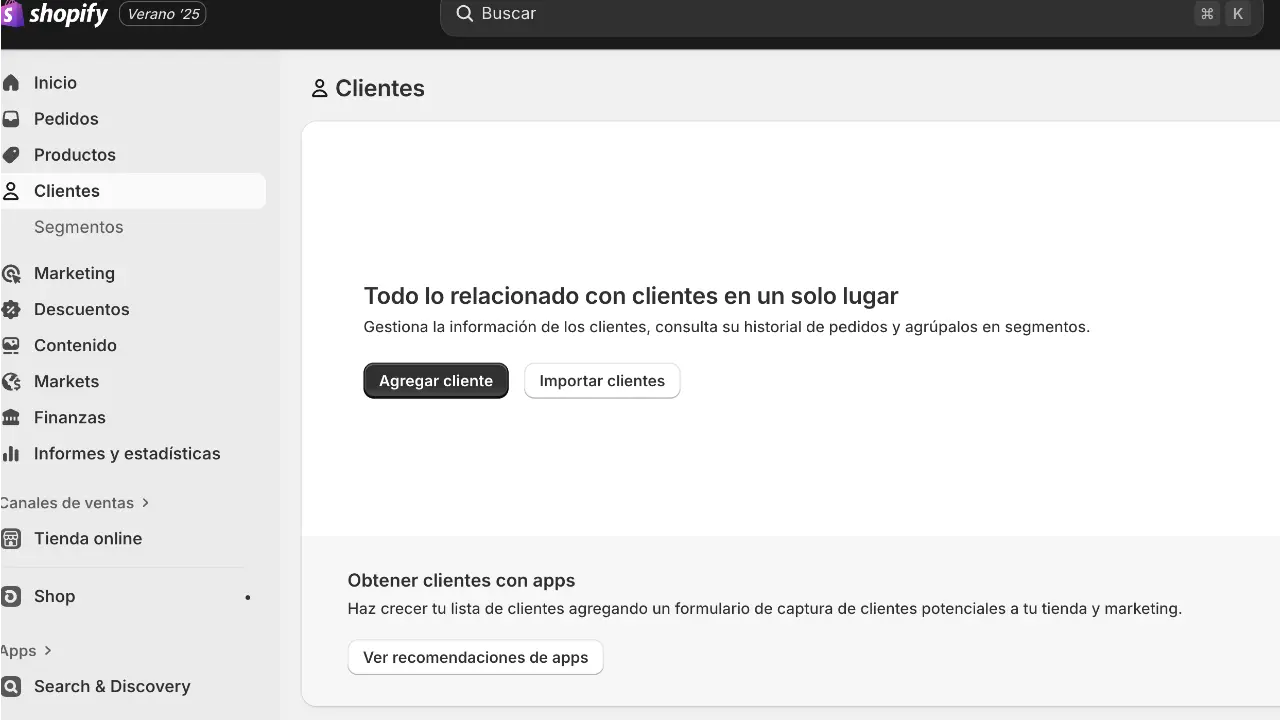Open the Shop sales channel

(x=54, y=596)
